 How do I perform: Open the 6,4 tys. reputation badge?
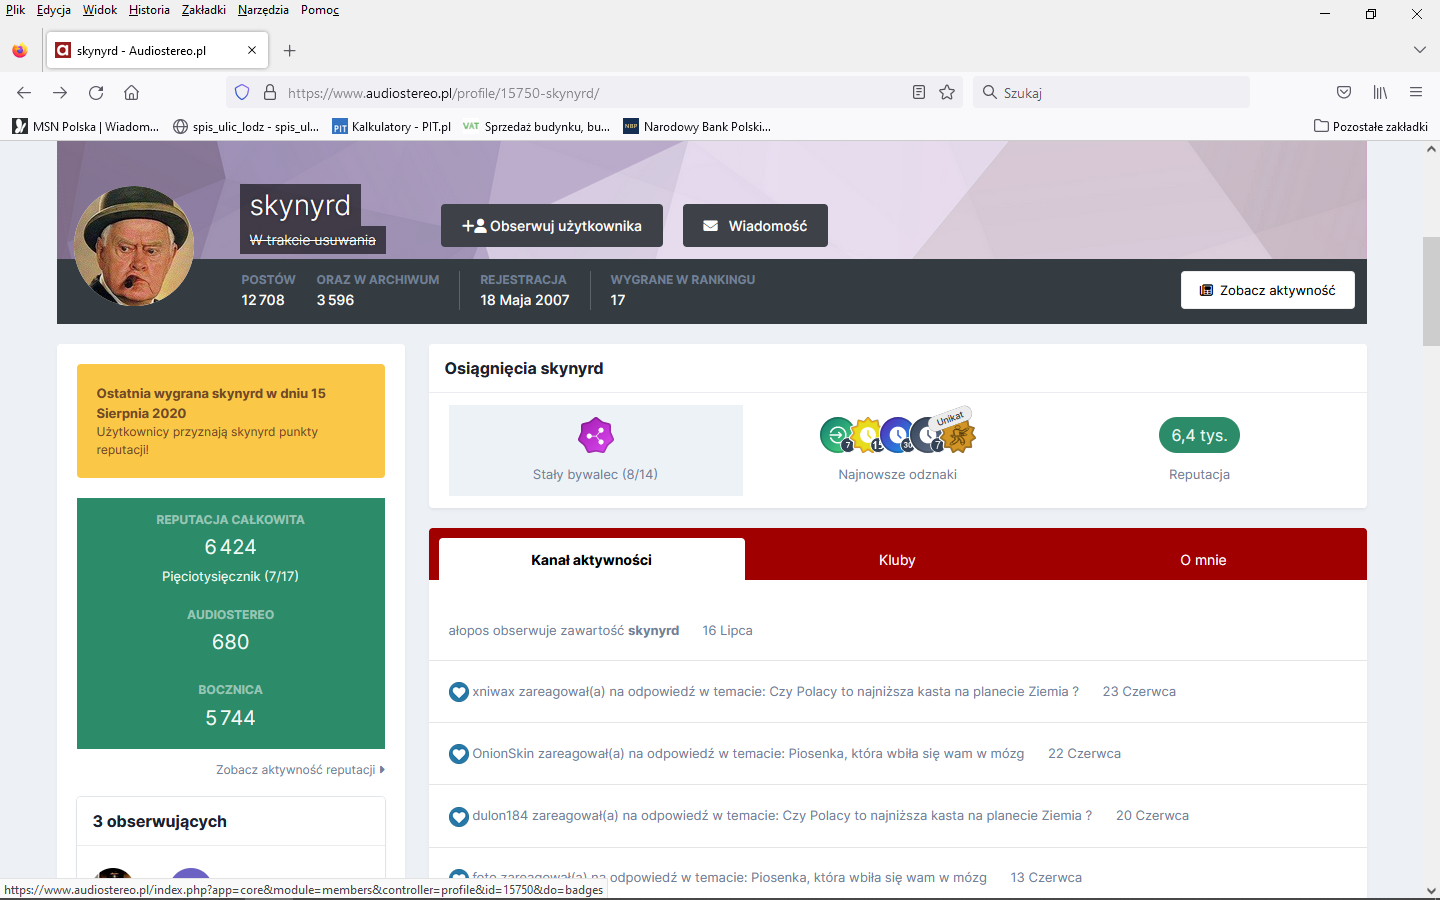click(1199, 435)
